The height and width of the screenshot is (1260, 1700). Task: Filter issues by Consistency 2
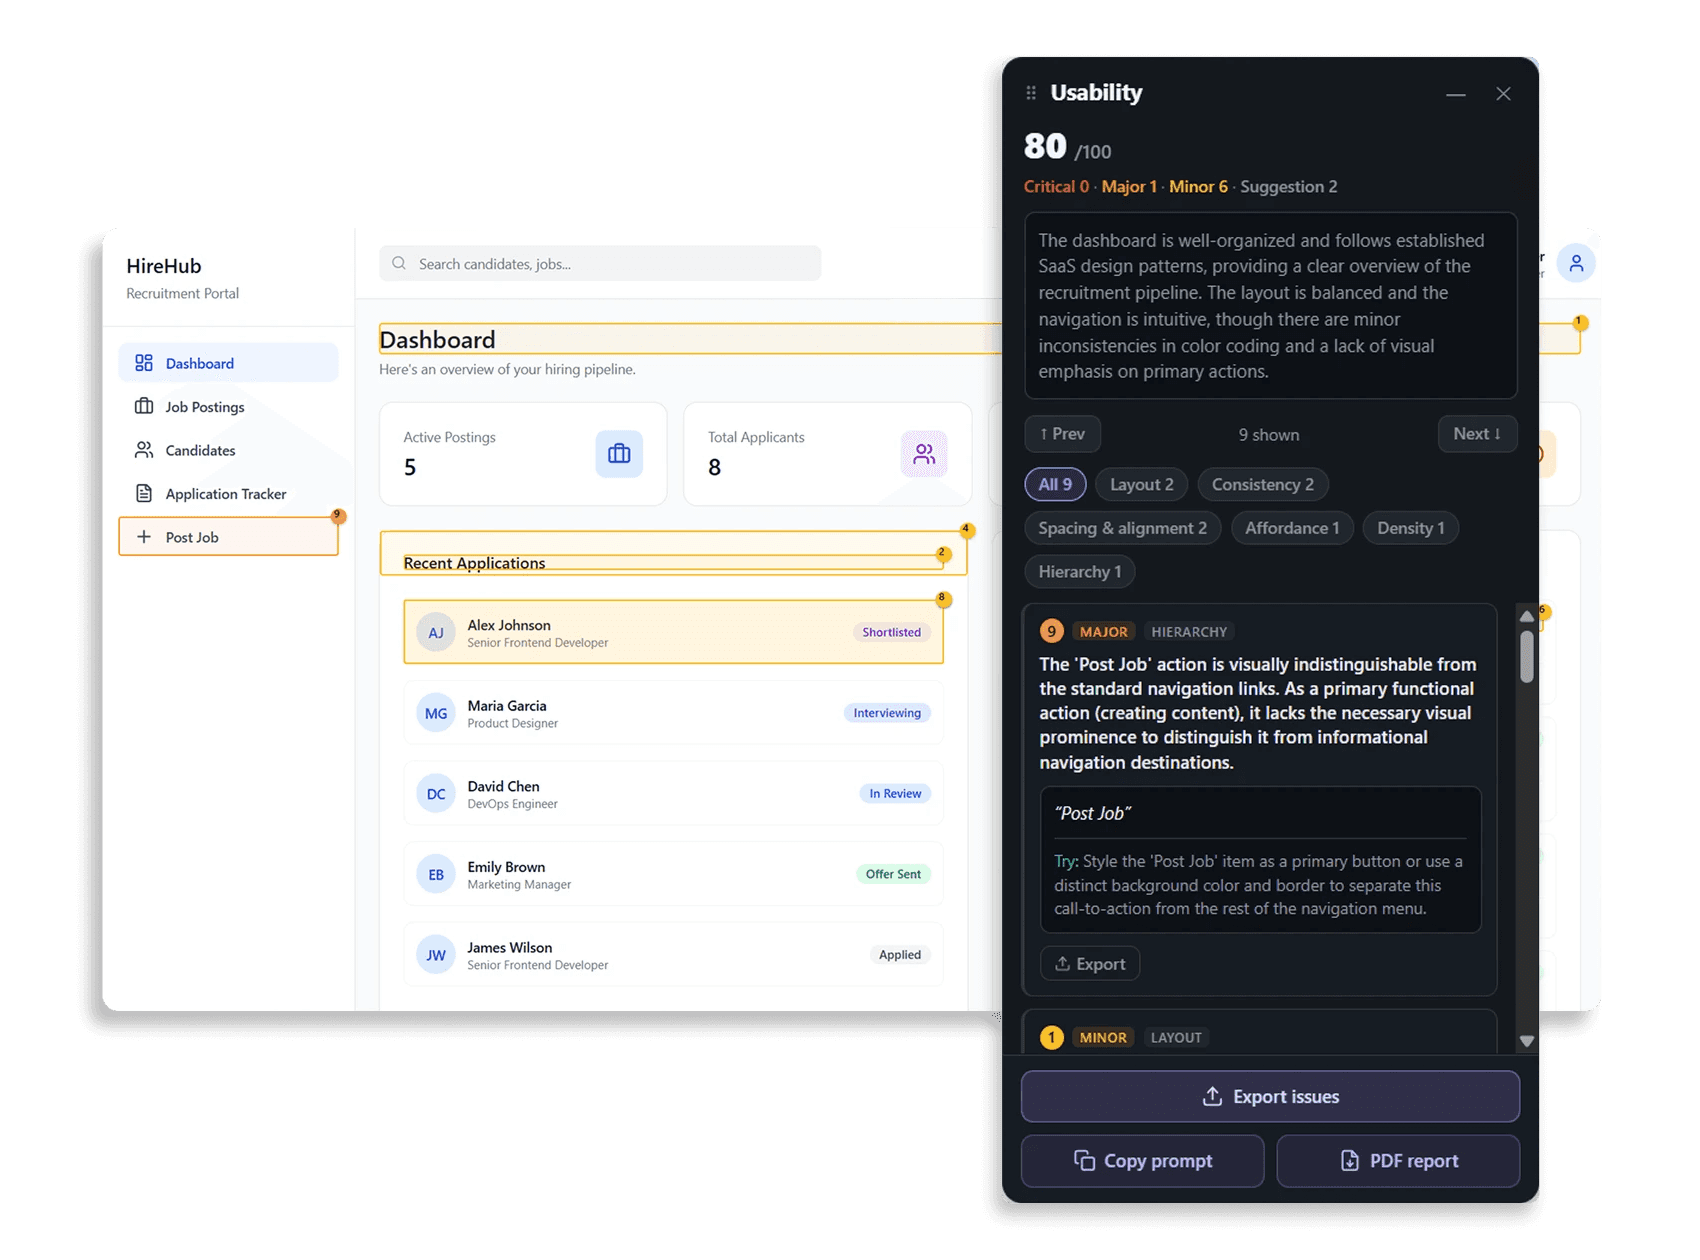(1263, 484)
